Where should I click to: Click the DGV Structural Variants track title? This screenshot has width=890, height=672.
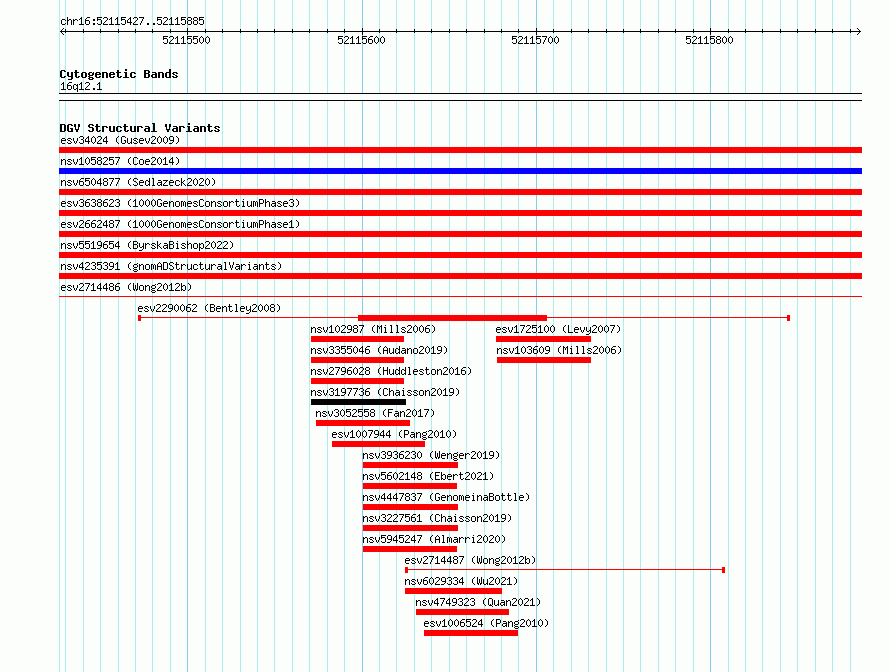click(140, 128)
